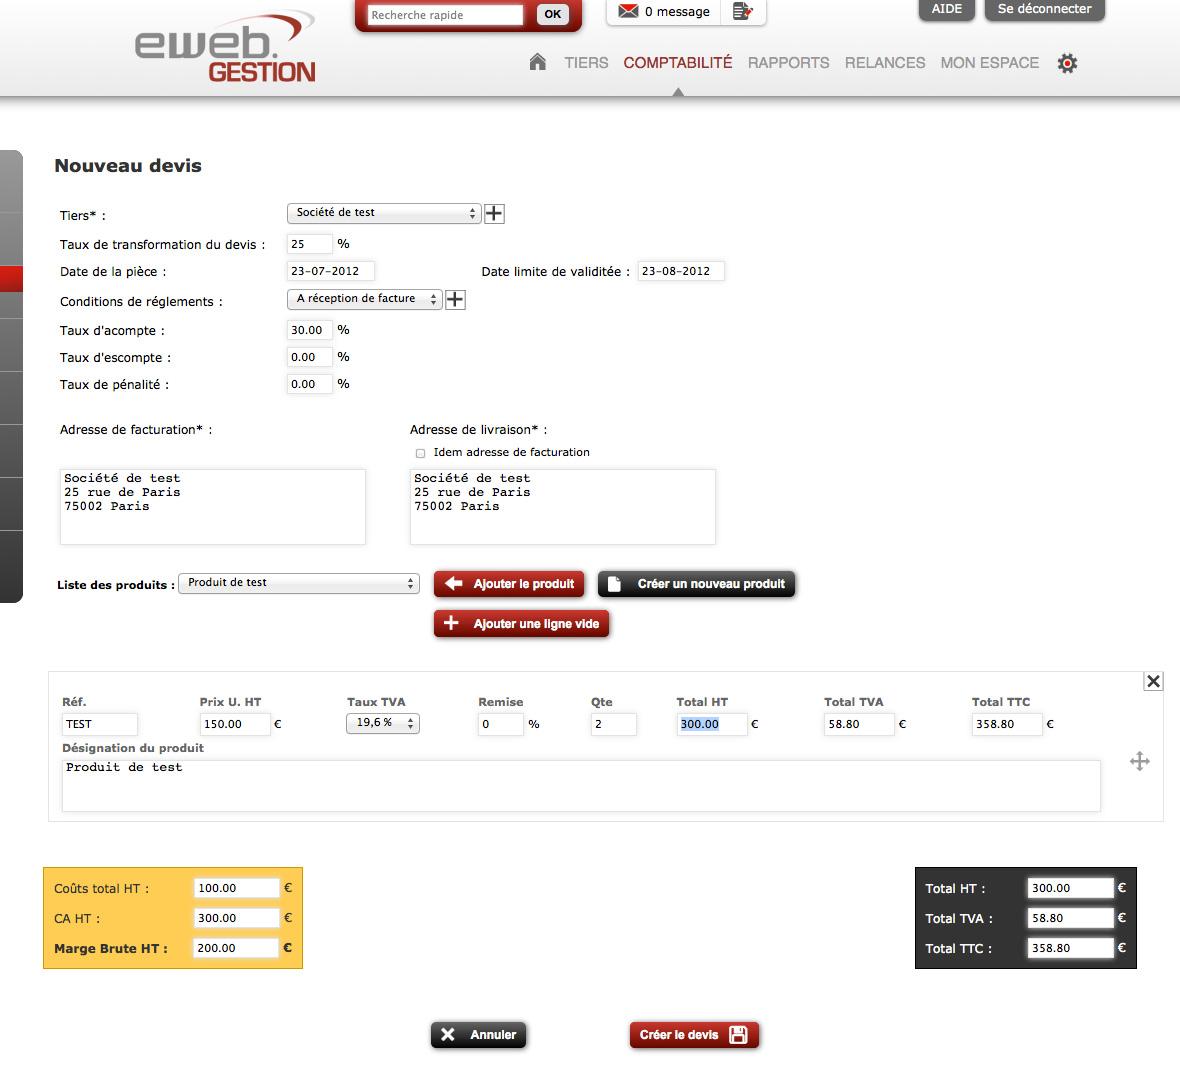This screenshot has height=1076, width=1180.
Task: Edit the Qte field
Action: click(613, 724)
